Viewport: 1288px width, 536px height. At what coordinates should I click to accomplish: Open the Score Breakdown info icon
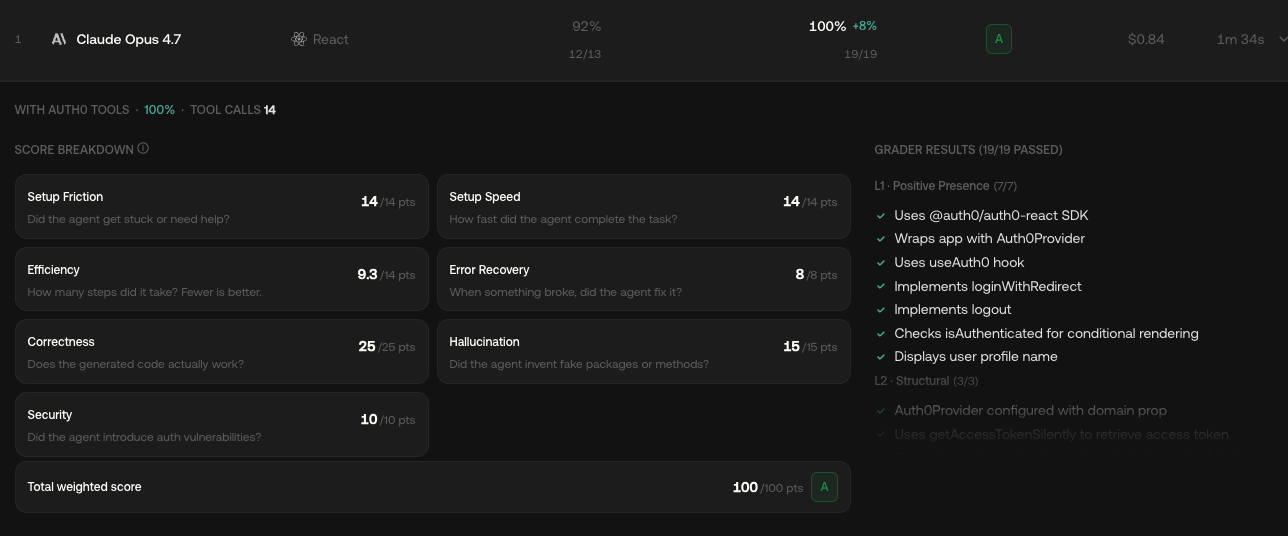[143, 149]
